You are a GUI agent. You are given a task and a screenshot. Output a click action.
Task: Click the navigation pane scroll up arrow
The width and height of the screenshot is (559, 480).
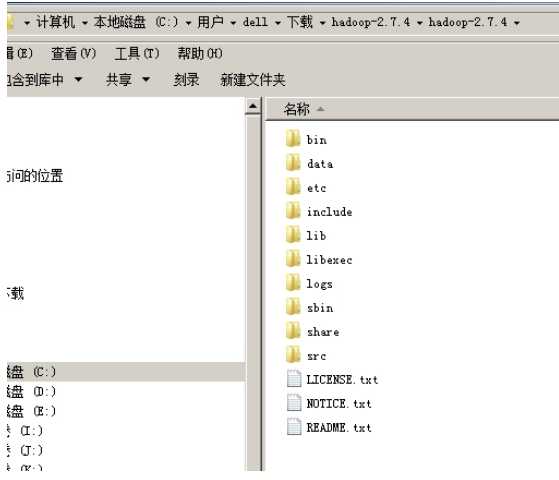point(253,106)
